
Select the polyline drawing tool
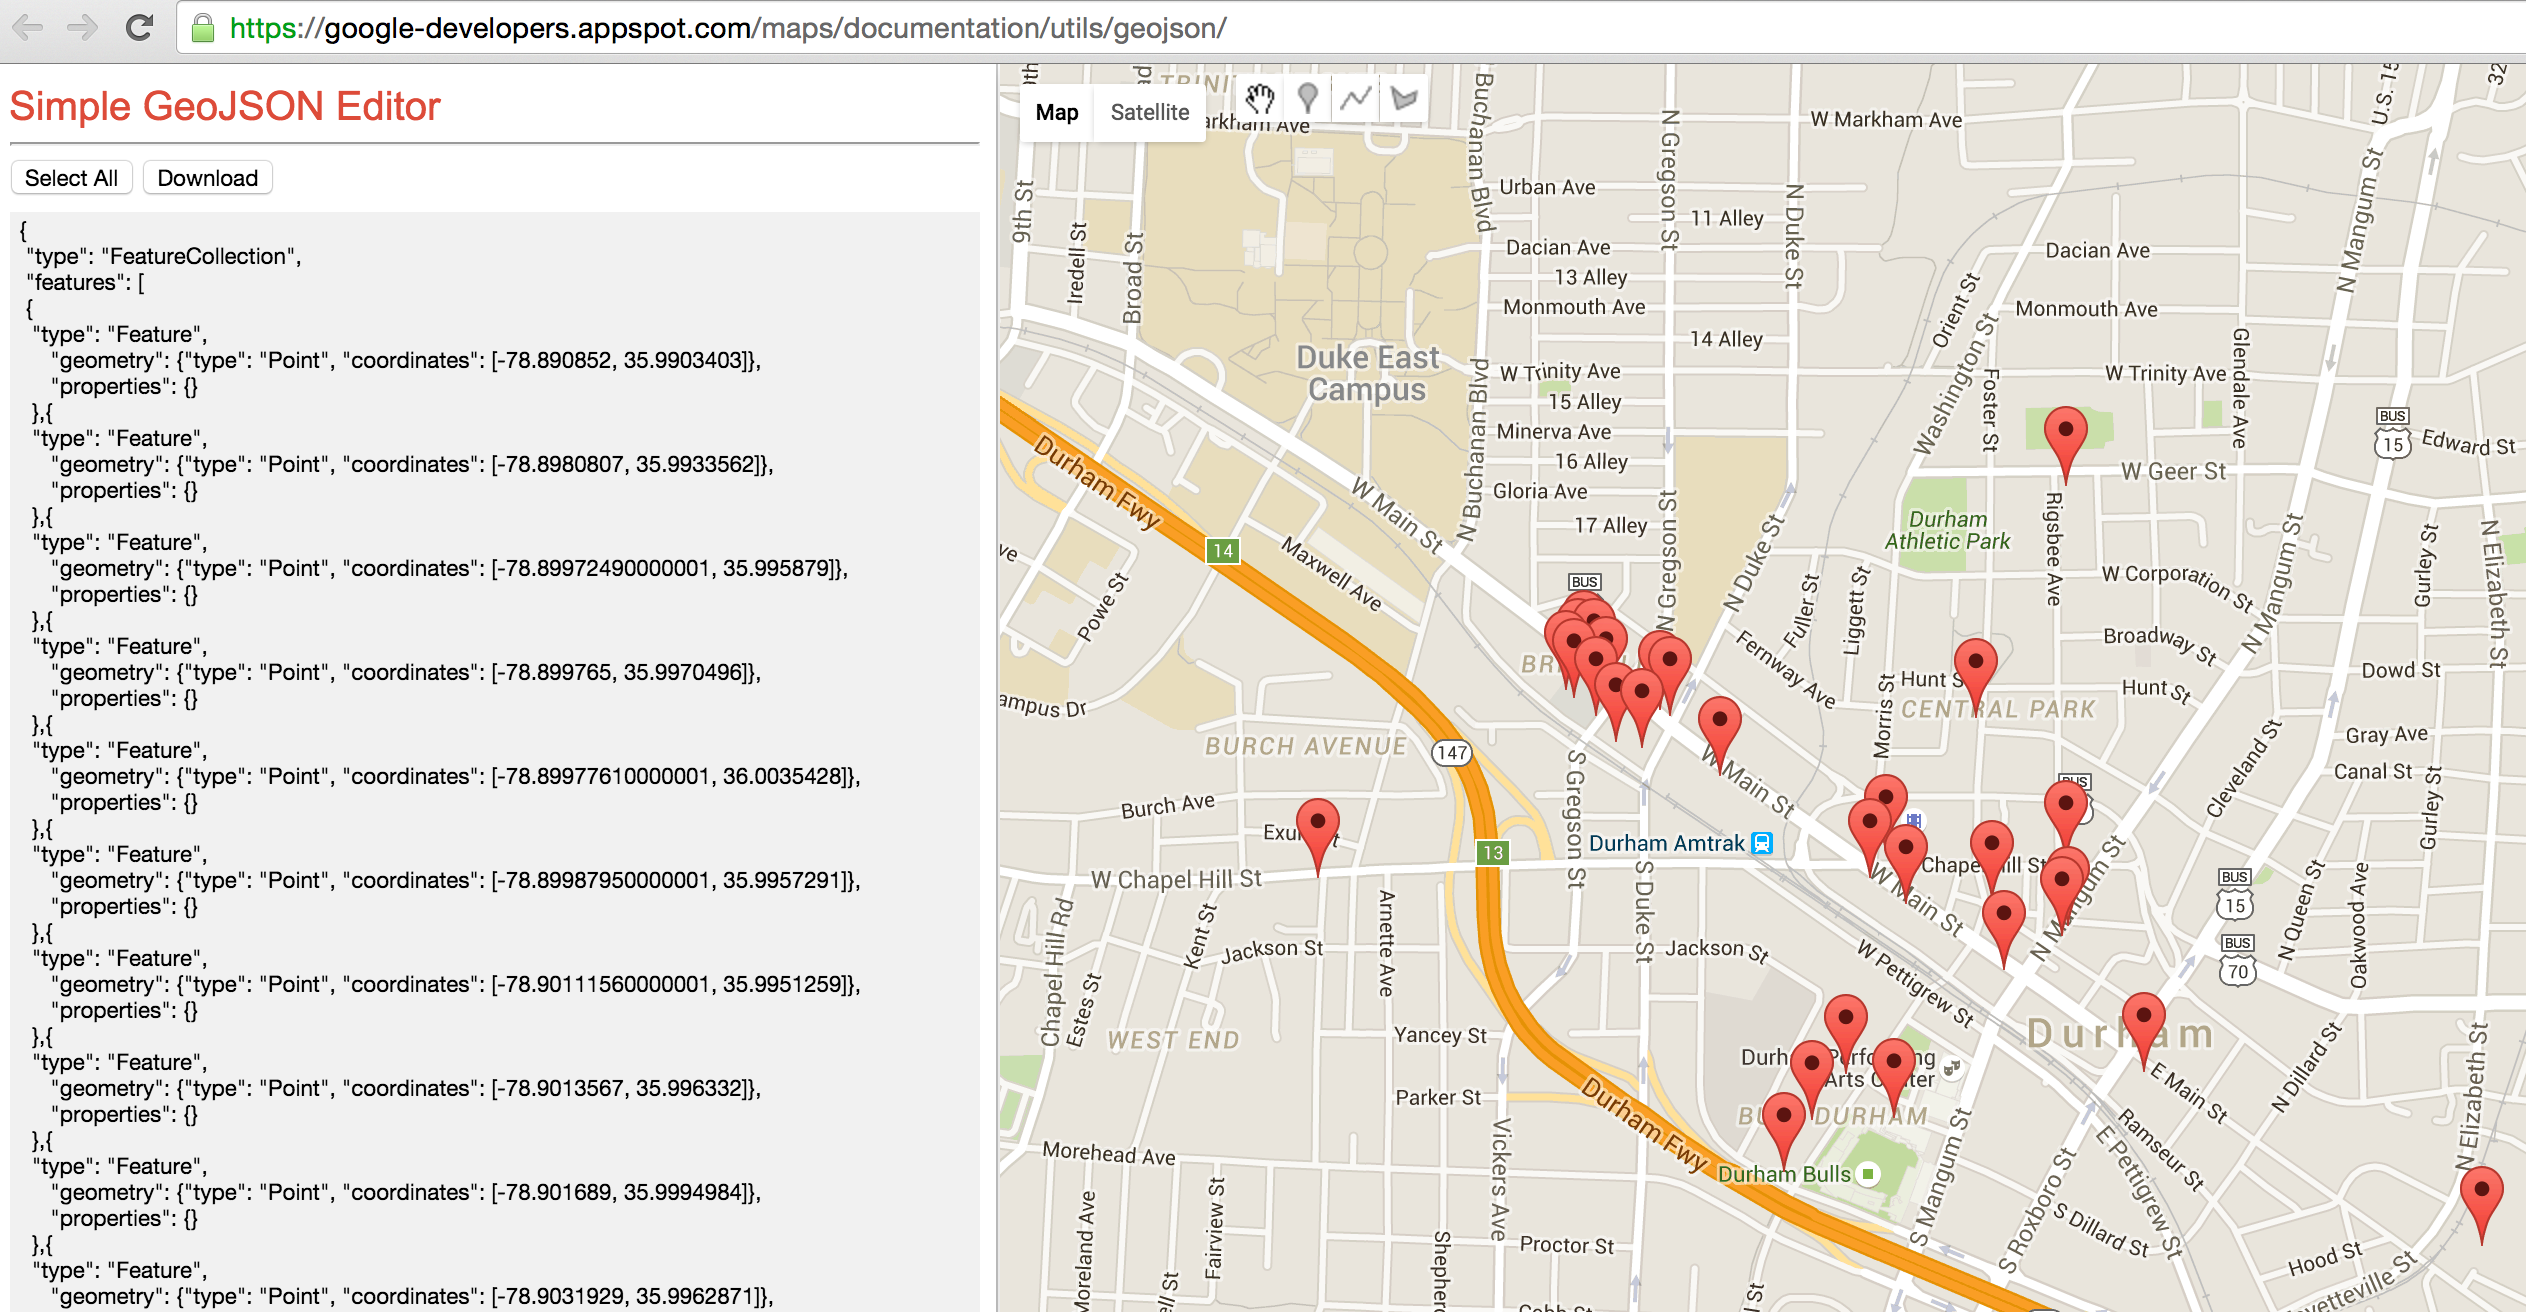pyautogui.click(x=1356, y=98)
